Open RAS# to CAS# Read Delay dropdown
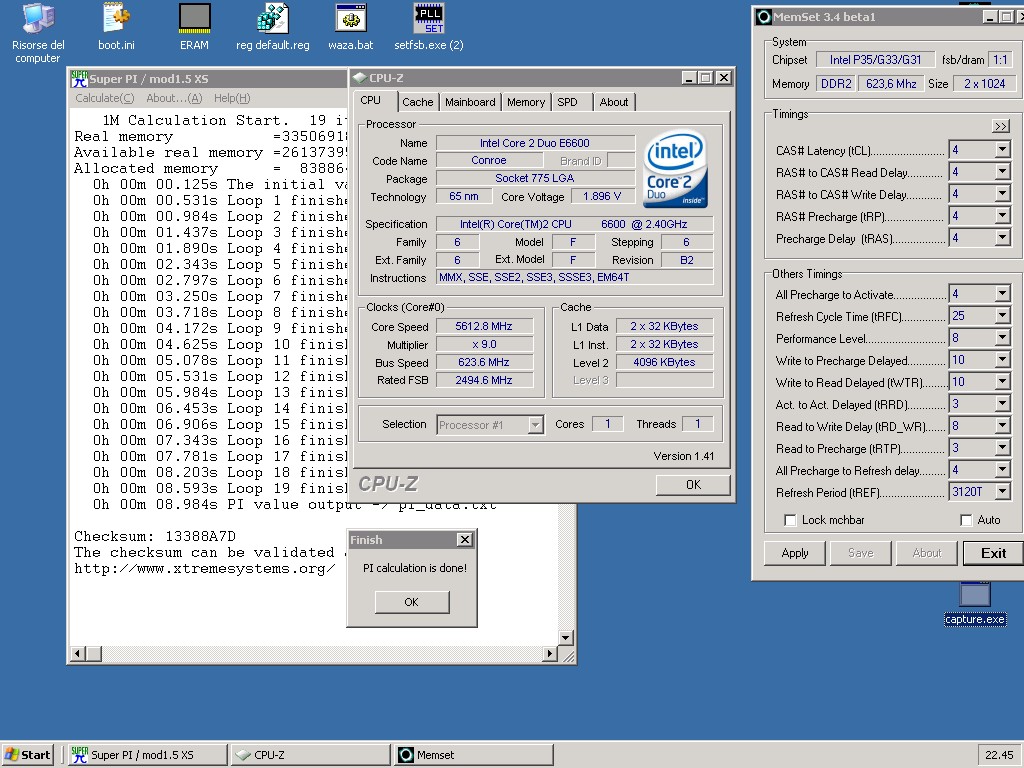The width and height of the screenshot is (1024, 768). [x=1002, y=172]
